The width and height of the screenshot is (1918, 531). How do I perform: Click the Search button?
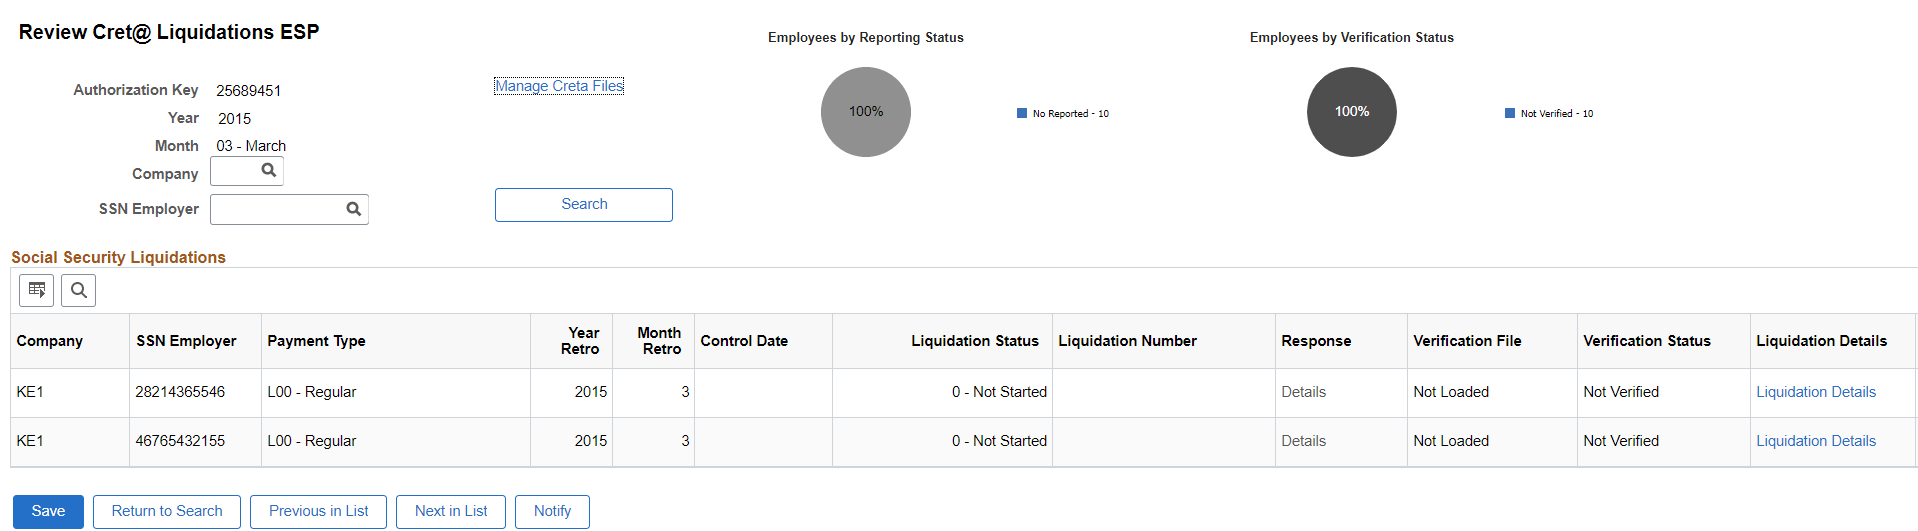[x=584, y=204]
